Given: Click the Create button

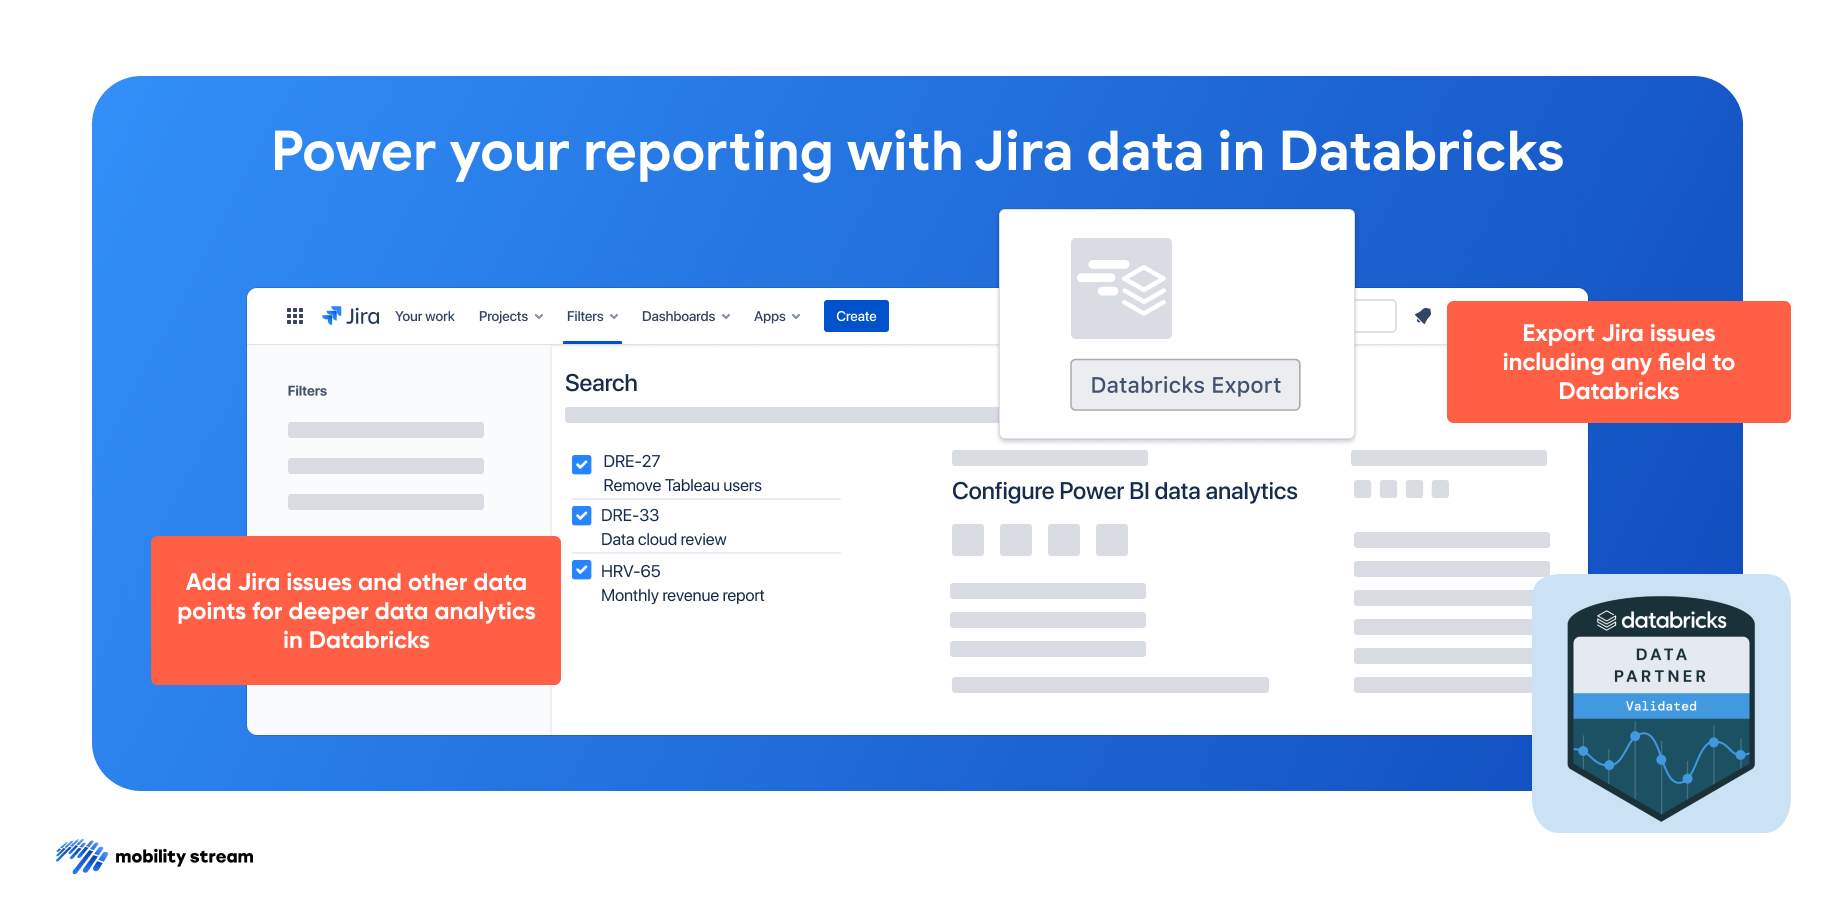Looking at the screenshot, I should [x=856, y=316].
